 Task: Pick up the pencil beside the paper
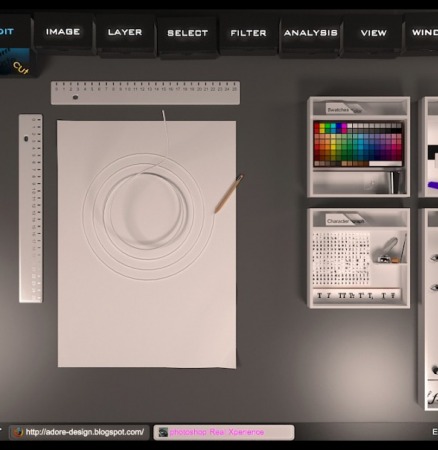point(229,194)
